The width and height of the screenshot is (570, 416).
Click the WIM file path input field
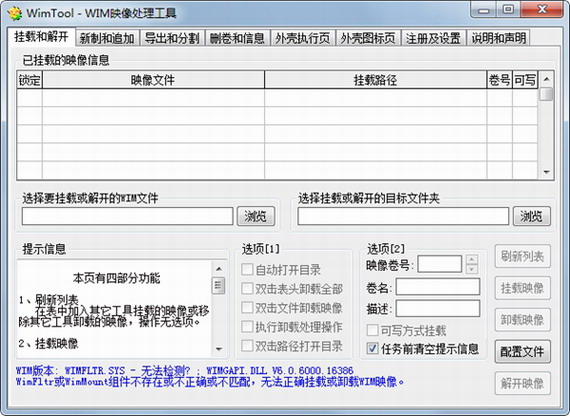click(x=127, y=216)
